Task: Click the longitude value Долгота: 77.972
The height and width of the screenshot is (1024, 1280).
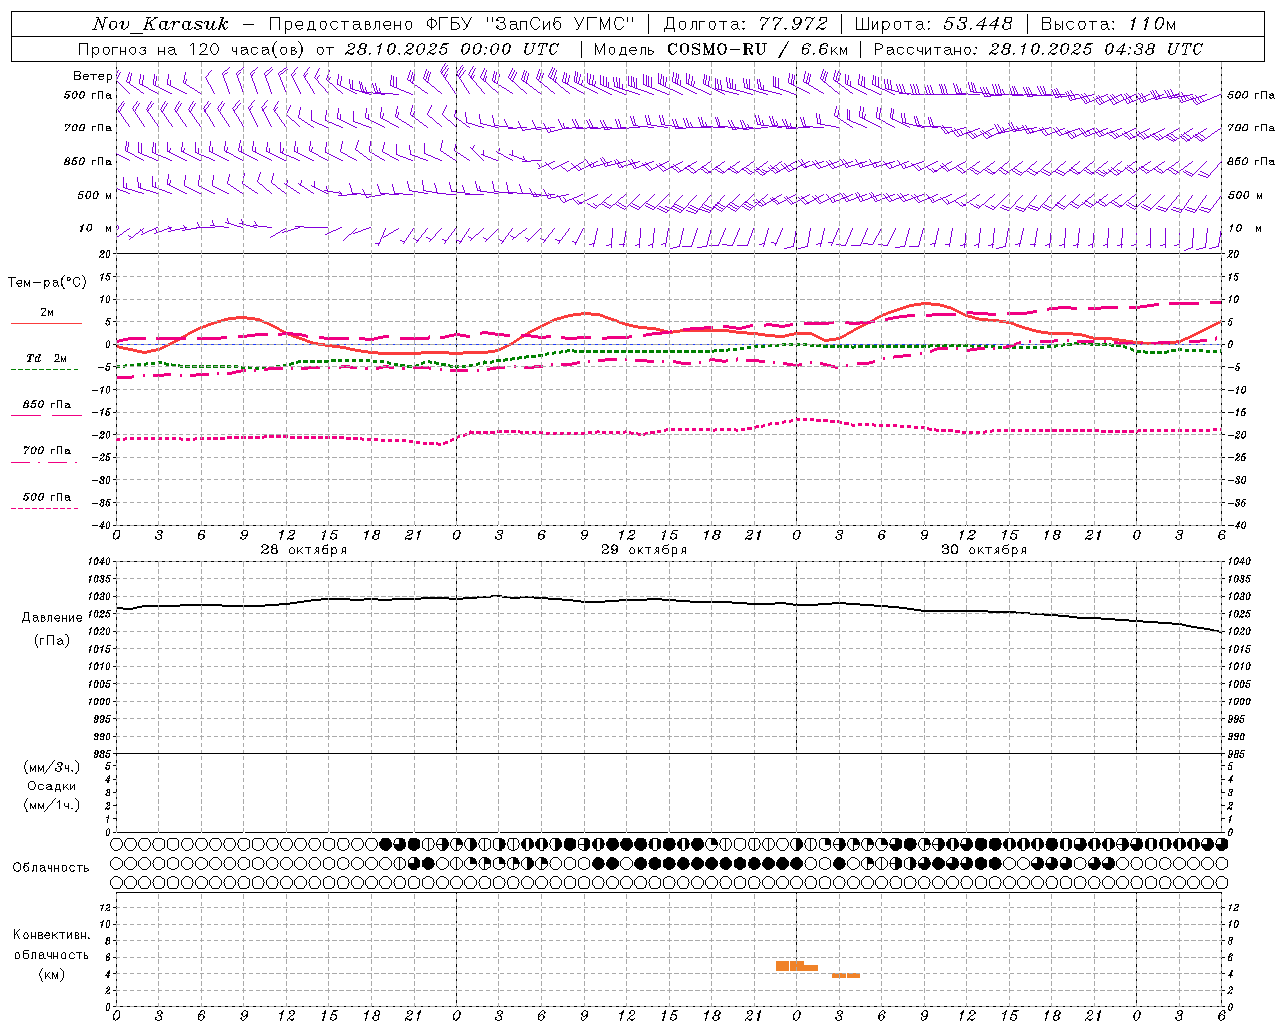Action: (x=746, y=24)
